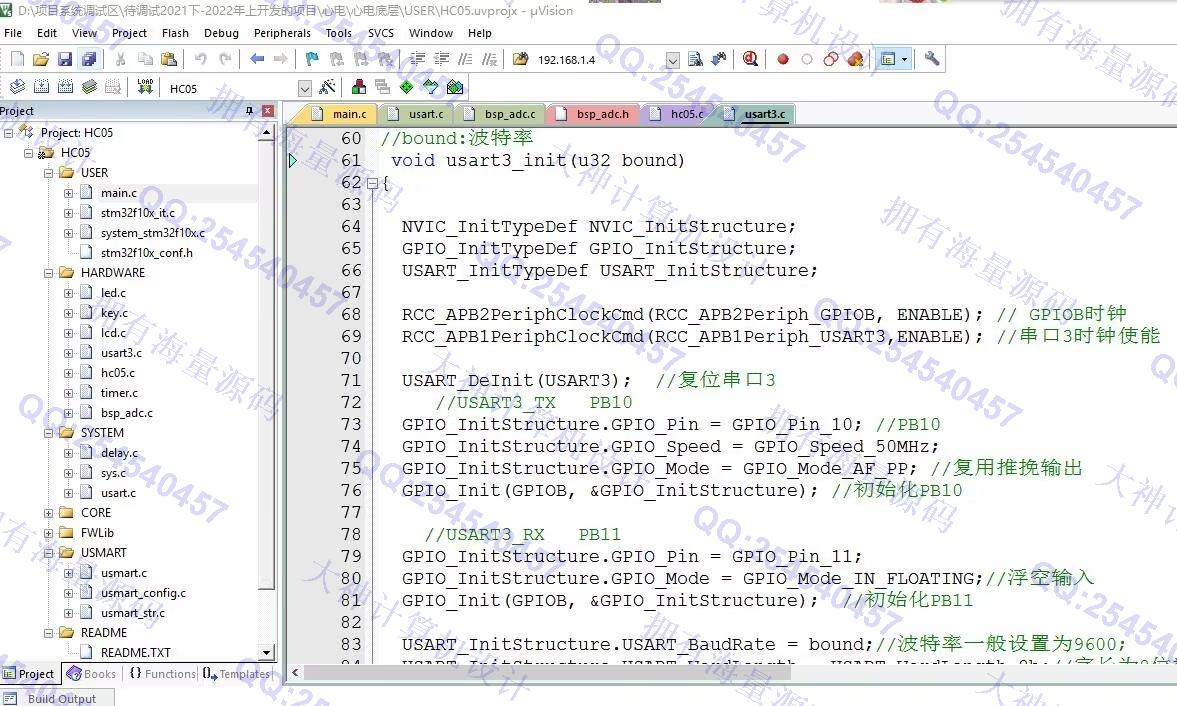Screen dimensions: 1177x706
Task: Click the Cut scissors icon
Action: (x=120, y=59)
